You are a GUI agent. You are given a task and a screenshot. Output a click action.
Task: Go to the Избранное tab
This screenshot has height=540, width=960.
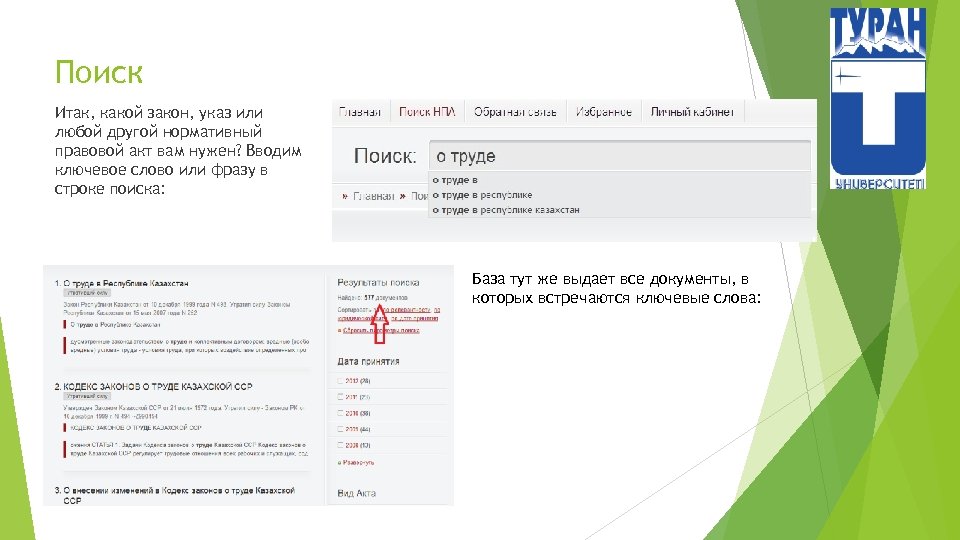point(603,112)
